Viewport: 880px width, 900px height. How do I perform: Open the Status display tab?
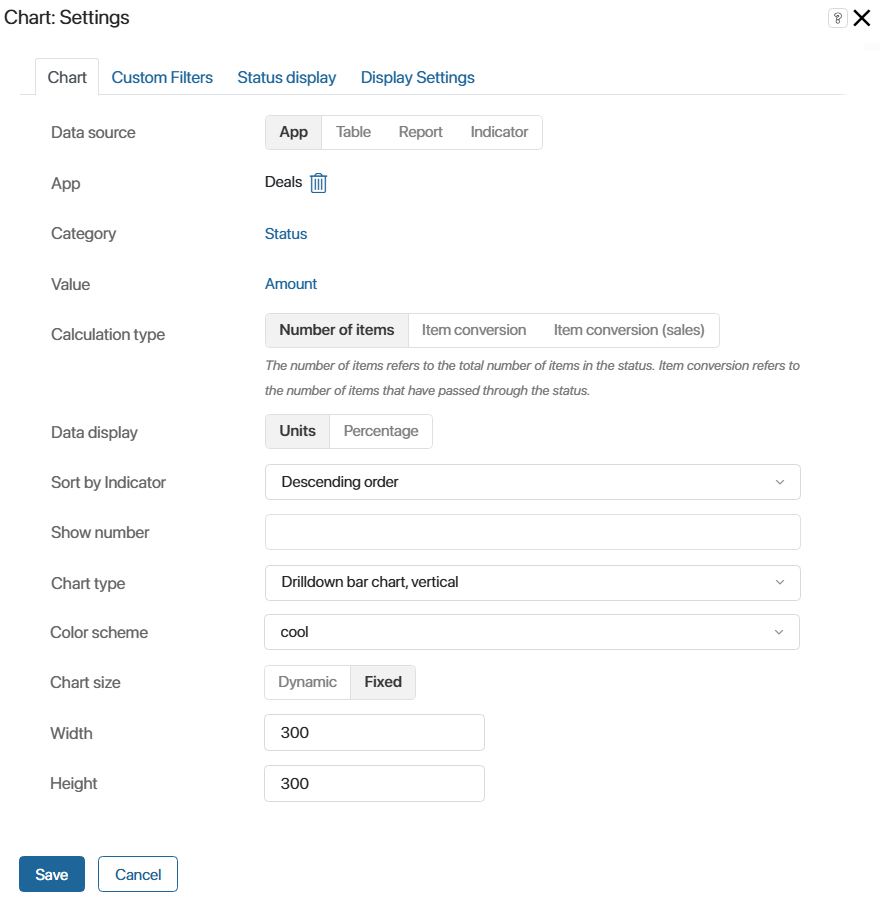click(286, 77)
